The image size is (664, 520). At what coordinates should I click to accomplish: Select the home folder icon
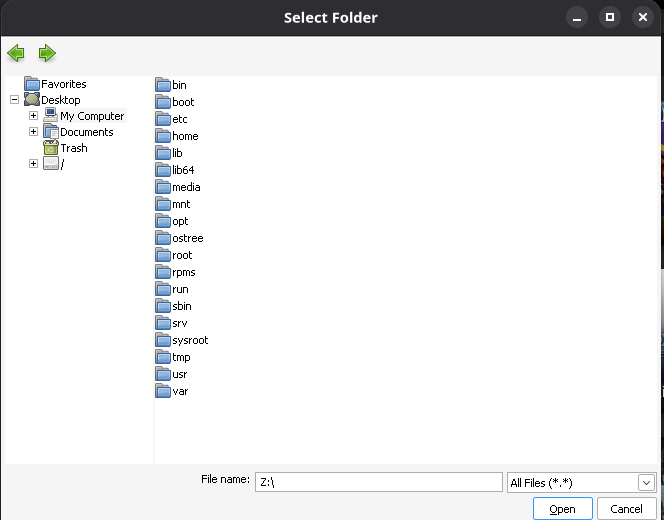164,136
